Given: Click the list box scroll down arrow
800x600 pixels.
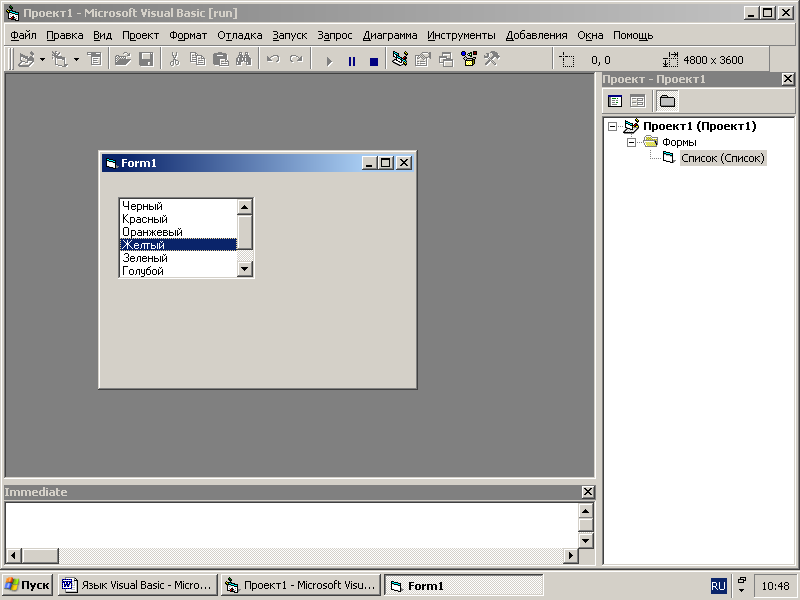Looking at the screenshot, I should [244, 269].
